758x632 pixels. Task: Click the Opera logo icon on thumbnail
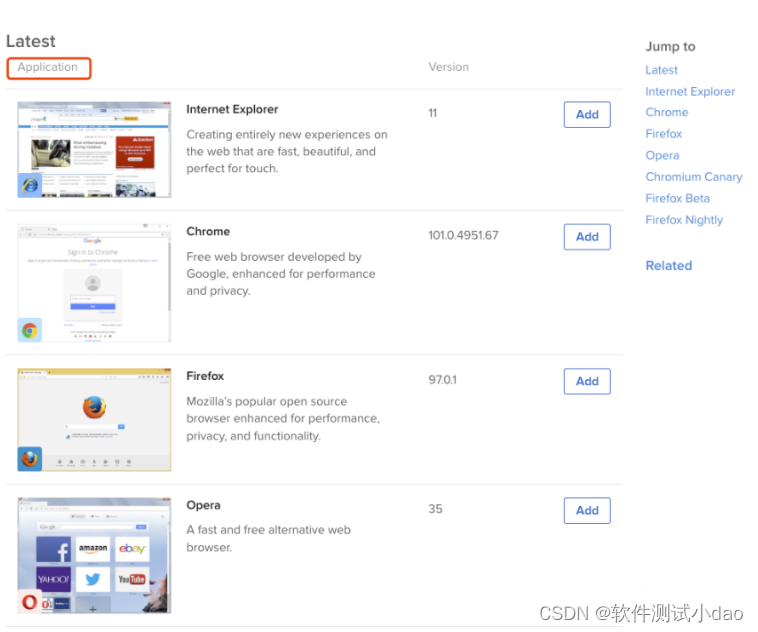tap(30, 602)
